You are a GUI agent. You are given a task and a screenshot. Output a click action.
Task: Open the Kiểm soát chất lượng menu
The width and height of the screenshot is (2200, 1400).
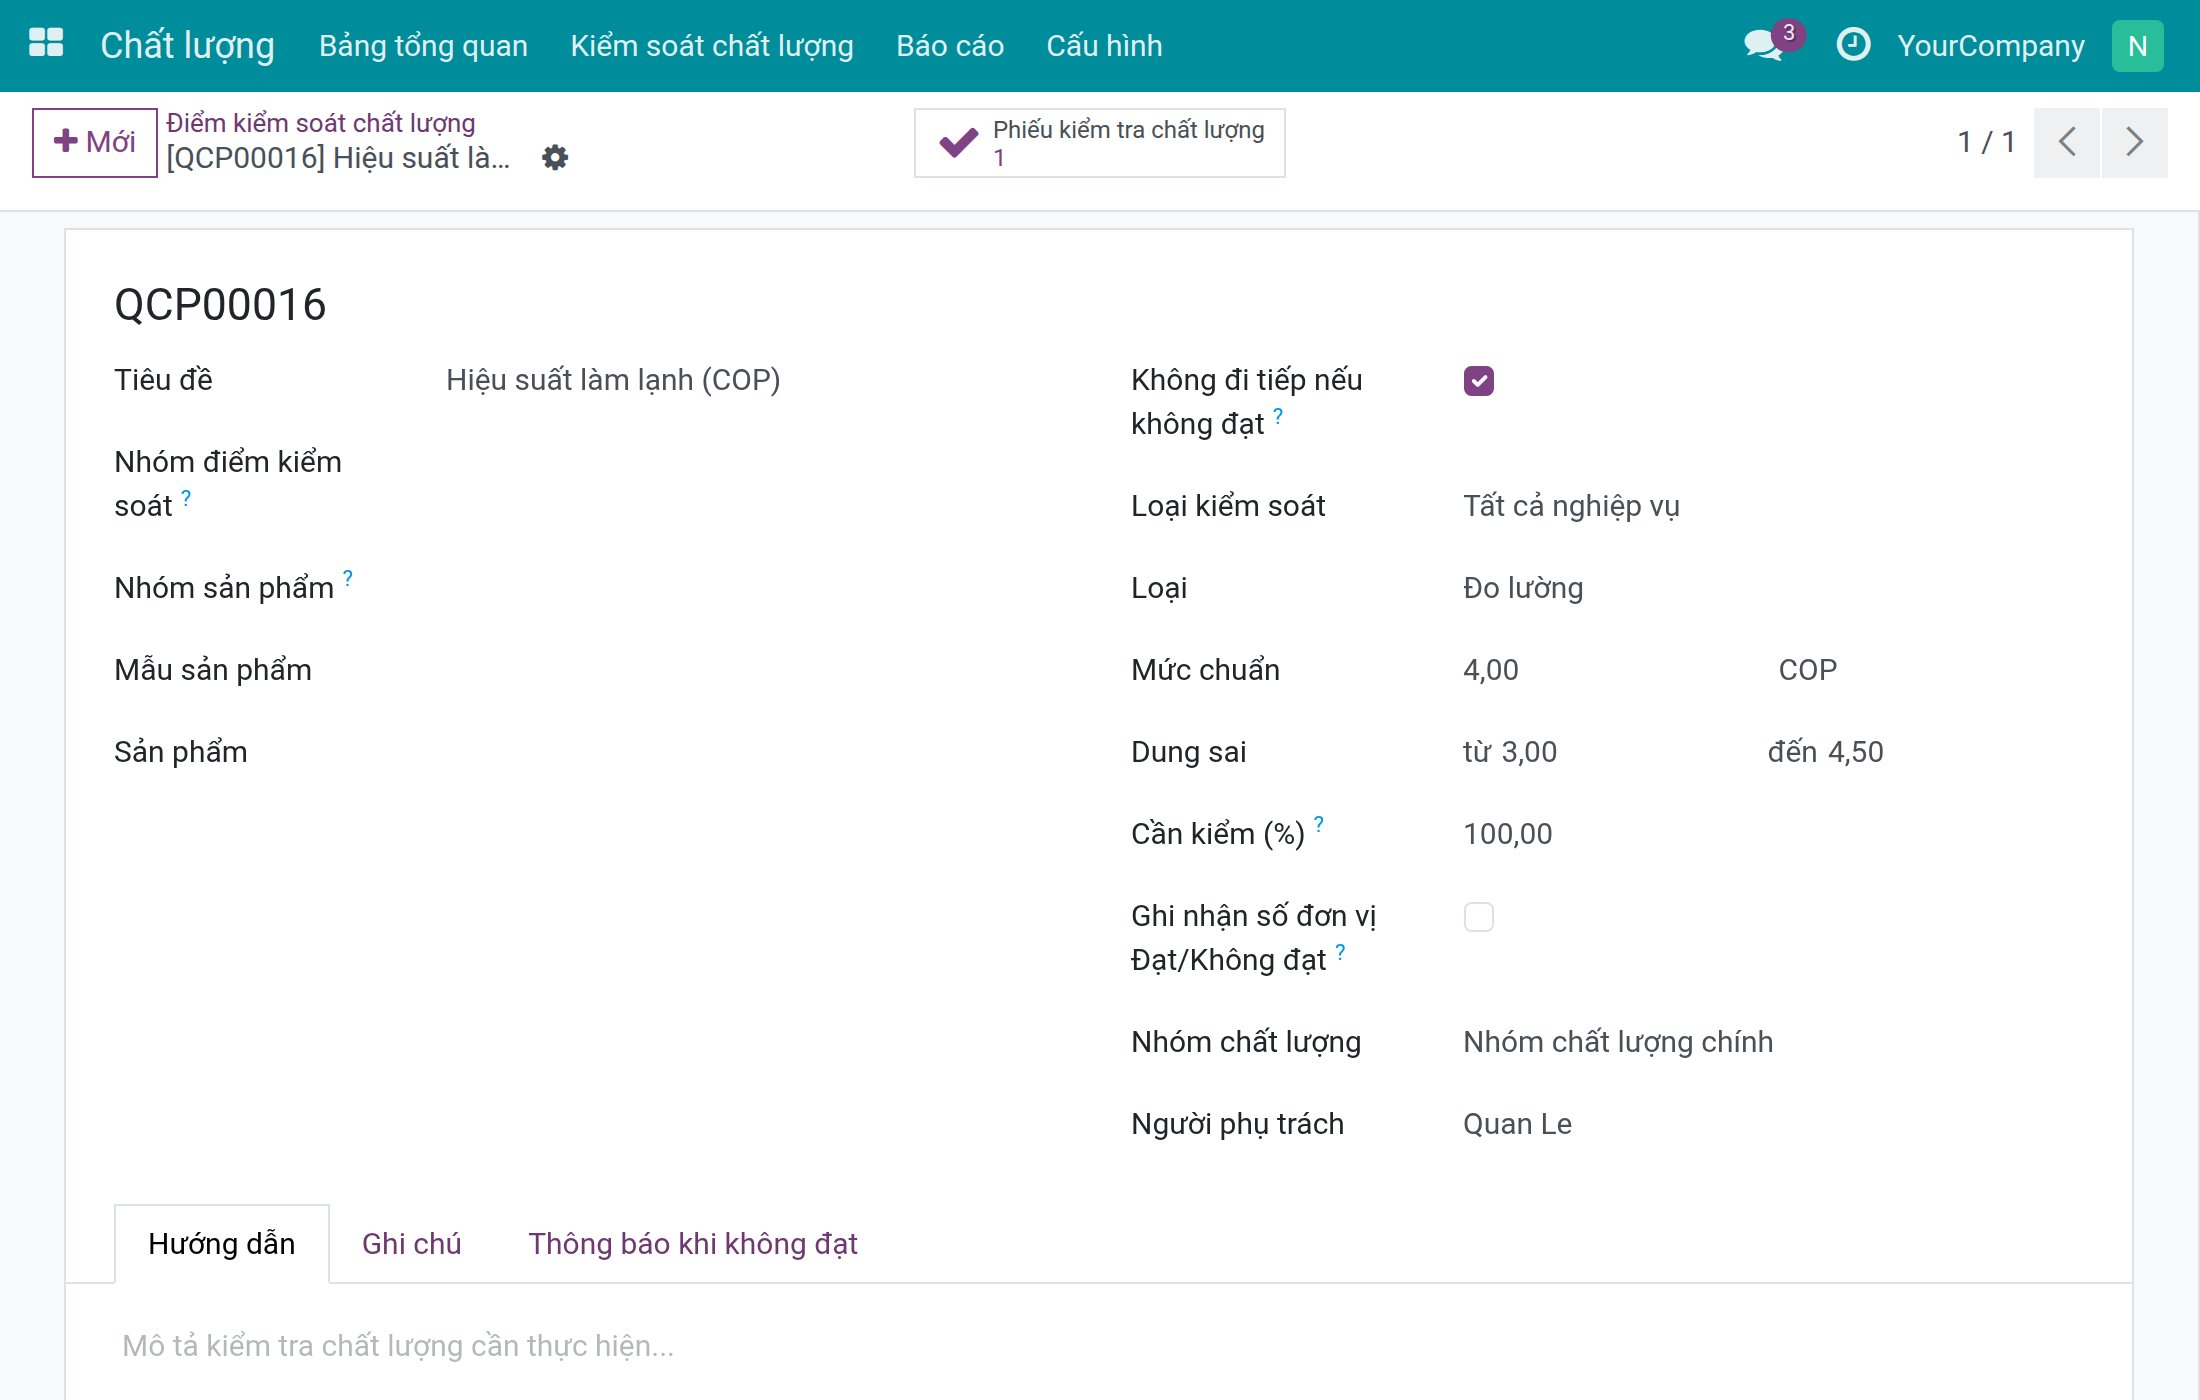[x=712, y=46]
